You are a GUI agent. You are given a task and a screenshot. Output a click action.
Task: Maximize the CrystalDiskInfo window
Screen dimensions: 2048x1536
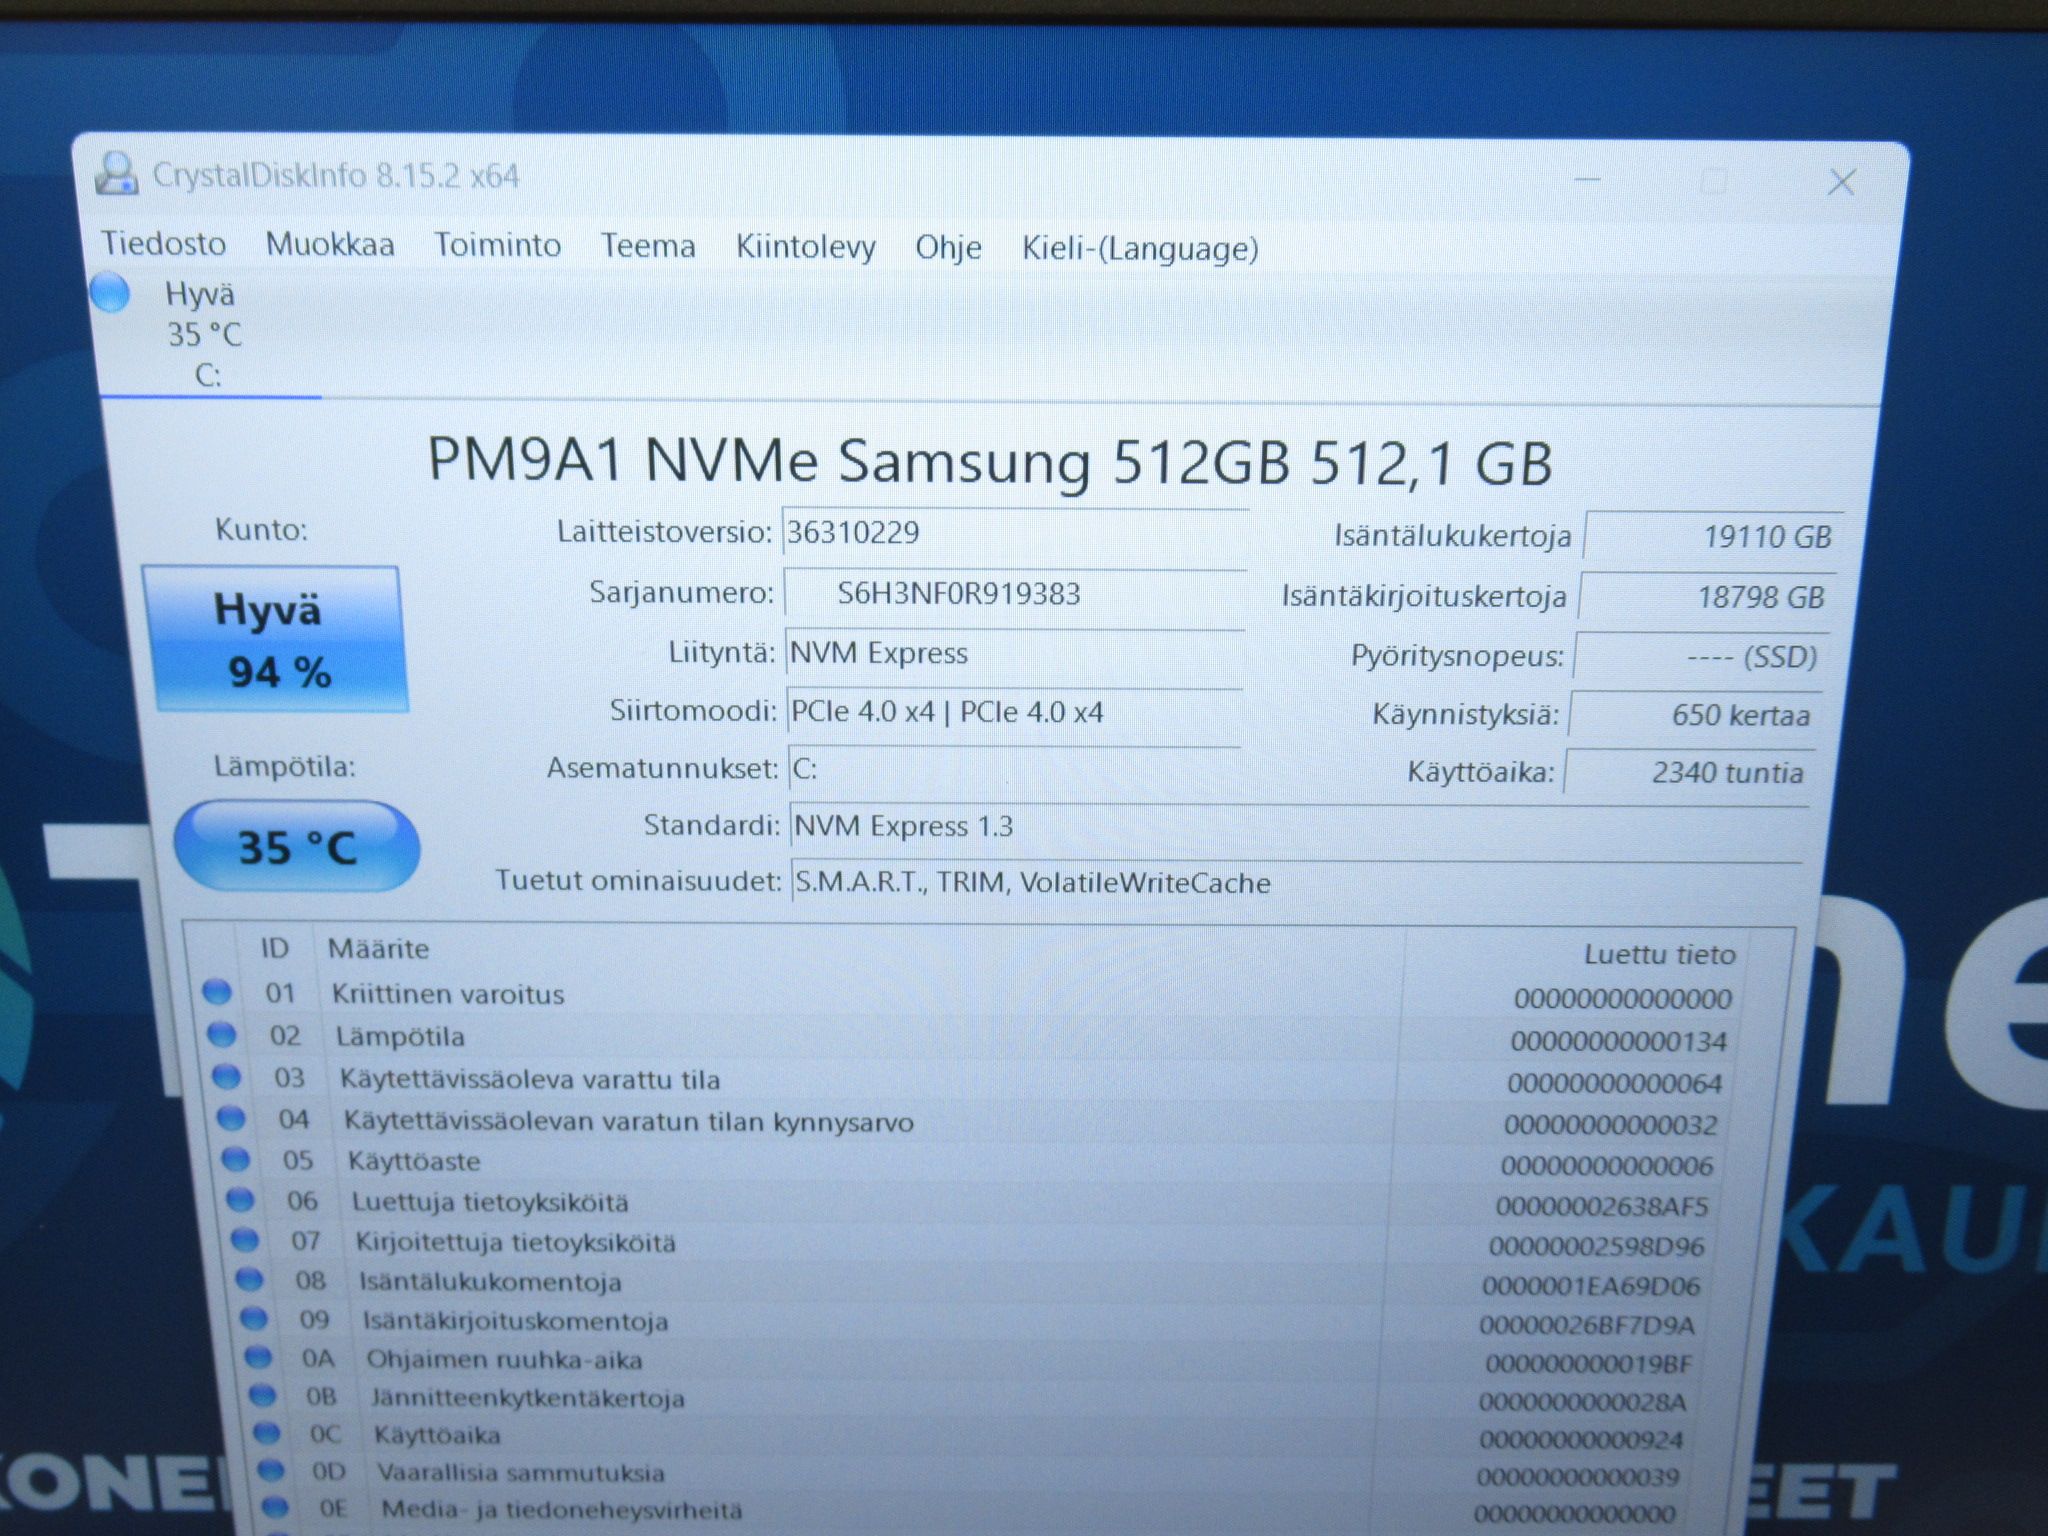point(1714,181)
